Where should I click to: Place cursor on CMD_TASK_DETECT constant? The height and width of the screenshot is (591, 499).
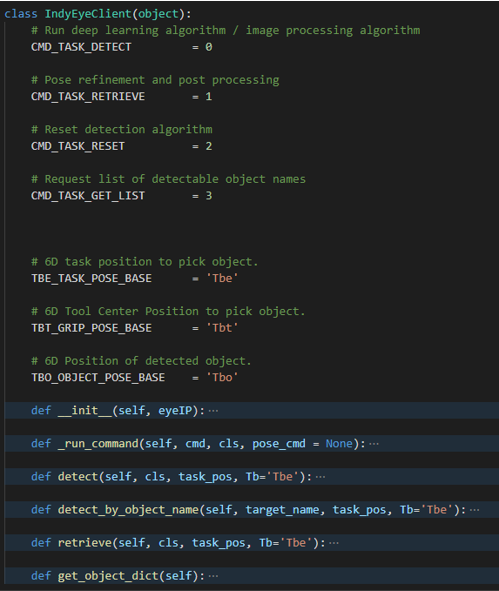coord(81,47)
